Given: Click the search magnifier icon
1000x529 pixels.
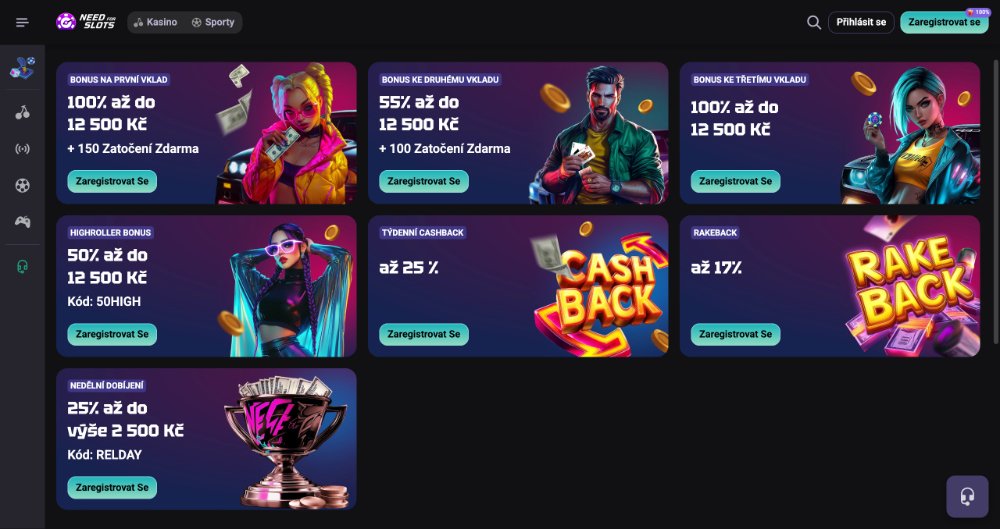Looking at the screenshot, I should 814,22.
